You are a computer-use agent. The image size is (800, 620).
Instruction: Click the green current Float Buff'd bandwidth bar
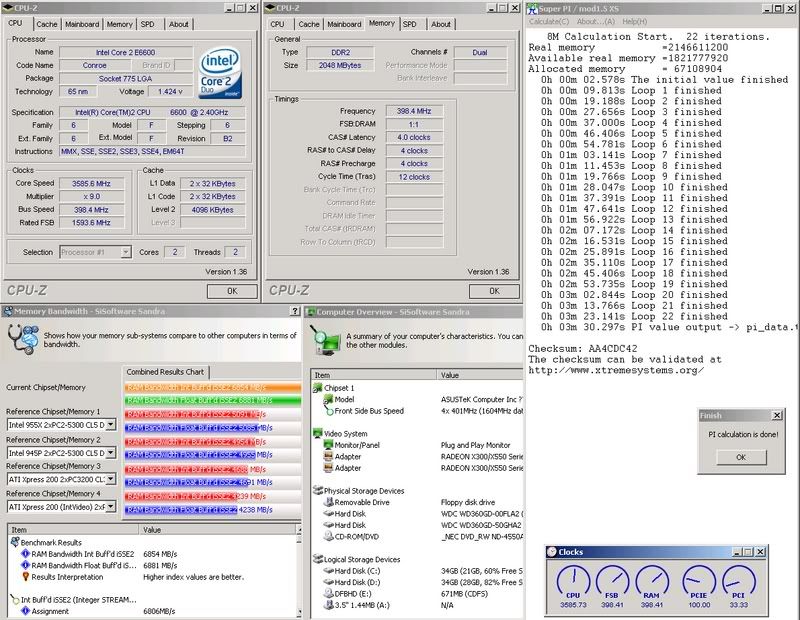[x=212, y=400]
